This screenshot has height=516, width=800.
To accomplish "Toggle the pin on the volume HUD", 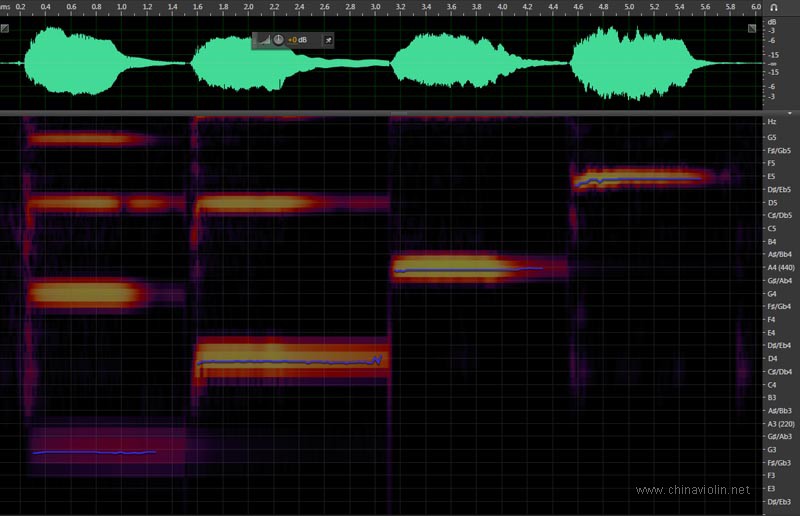I will 327,41.
